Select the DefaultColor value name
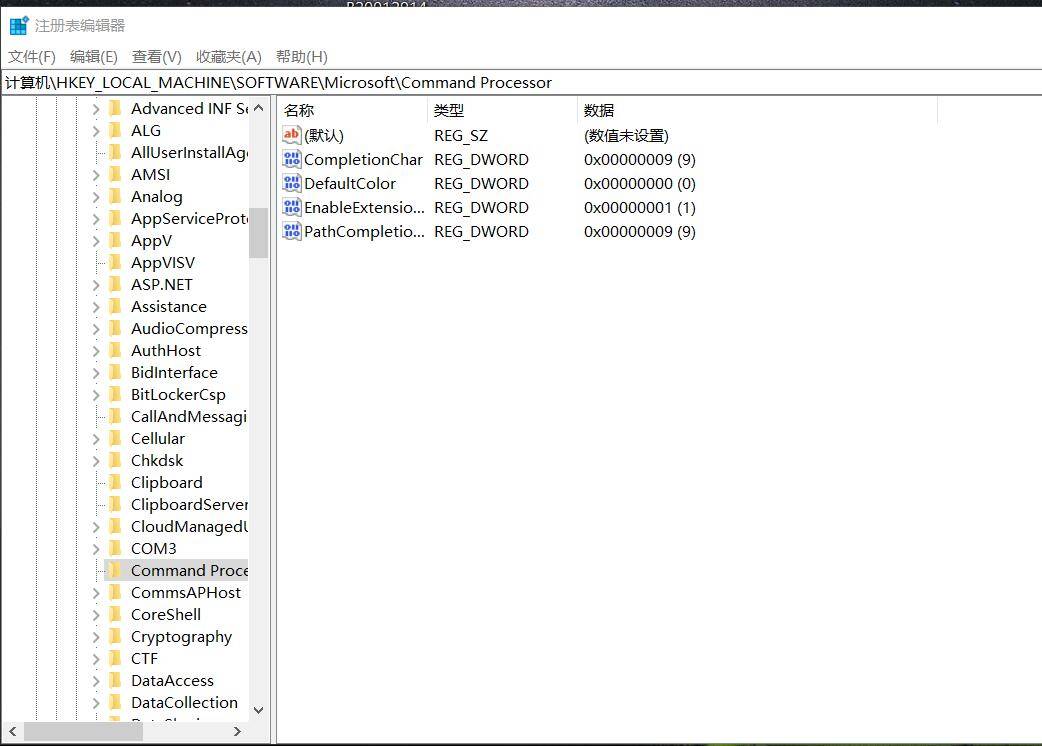 tap(350, 183)
